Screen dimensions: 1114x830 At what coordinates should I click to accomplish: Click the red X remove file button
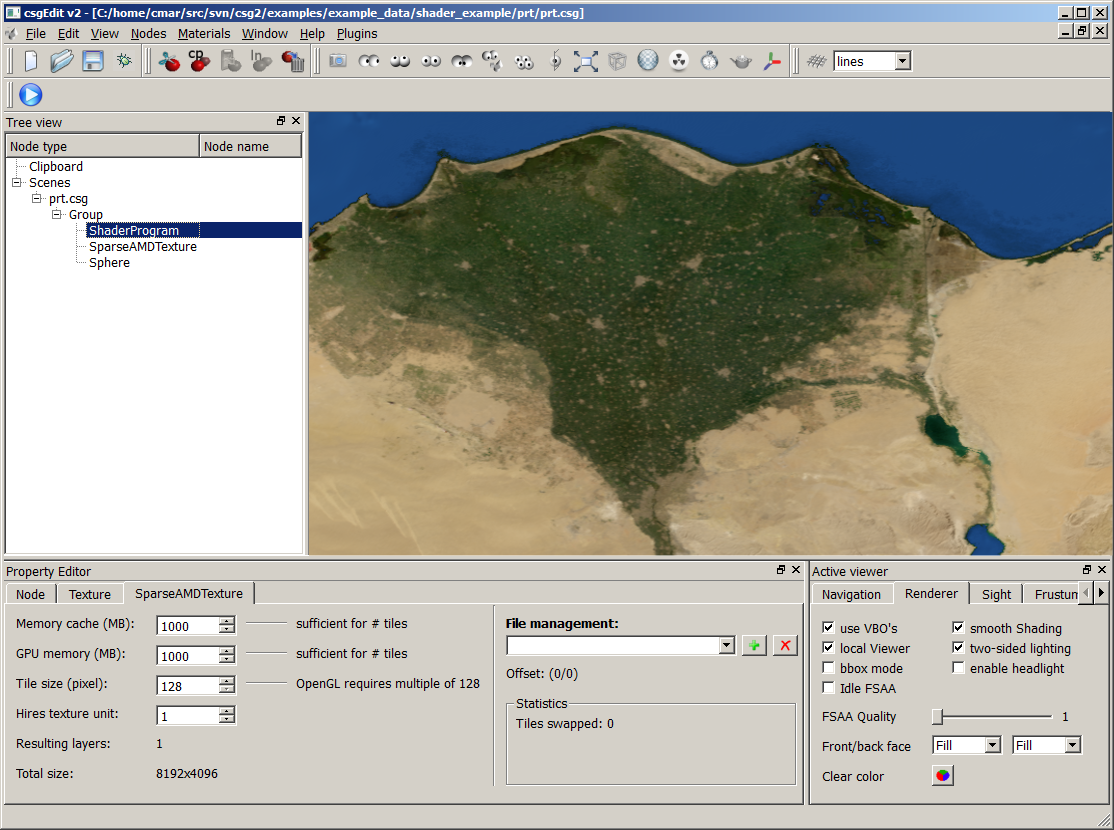[786, 646]
